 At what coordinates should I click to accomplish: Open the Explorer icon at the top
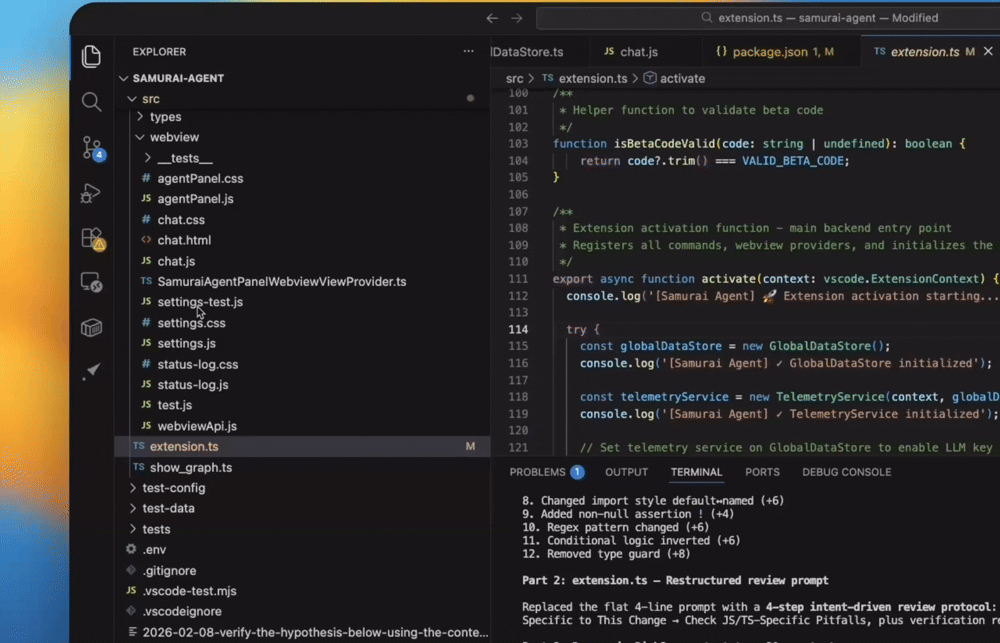(x=91, y=57)
